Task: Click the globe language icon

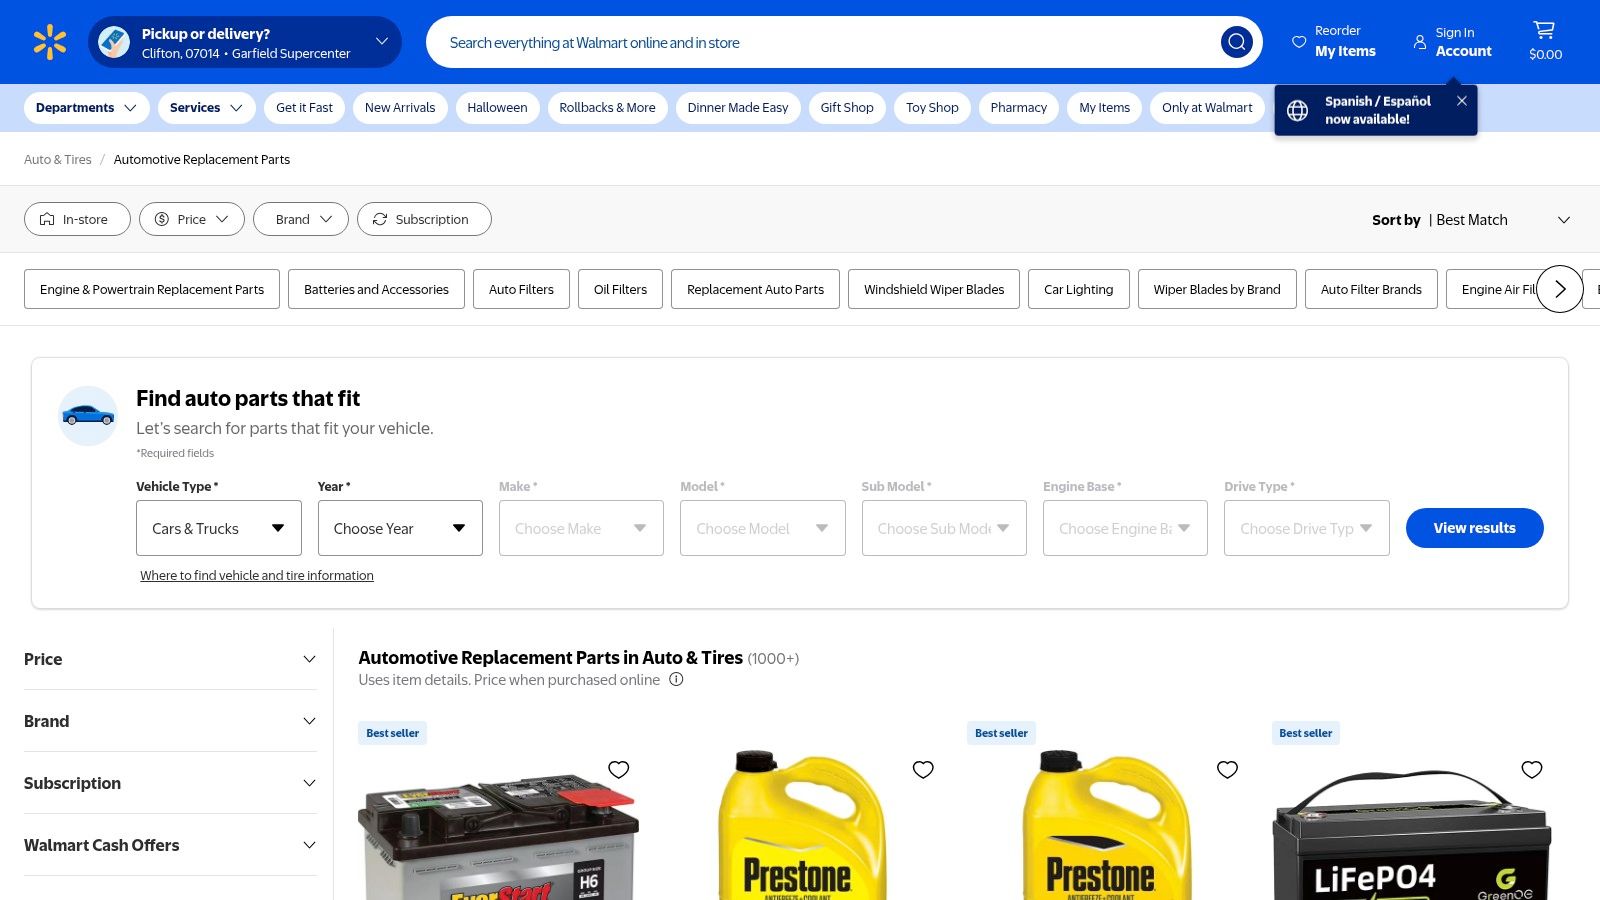Action: [1297, 110]
